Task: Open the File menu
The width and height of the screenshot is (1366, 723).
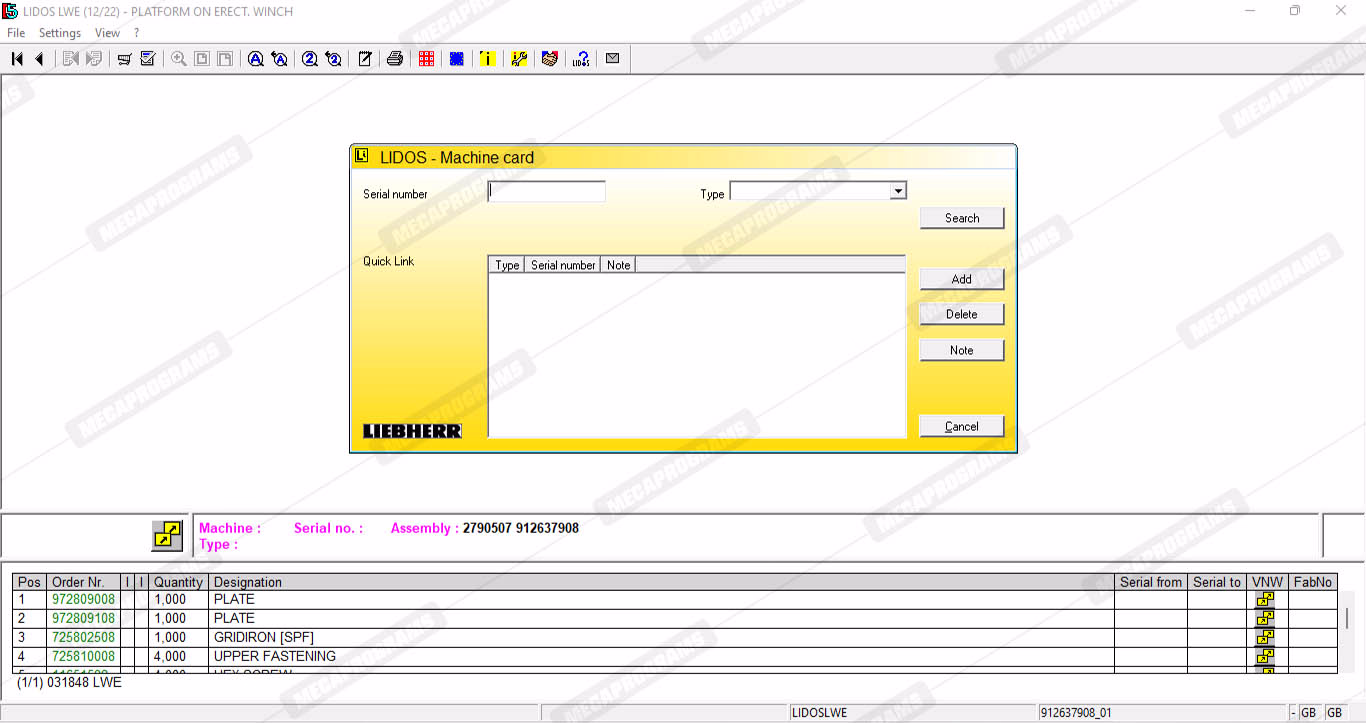Action: (x=16, y=33)
